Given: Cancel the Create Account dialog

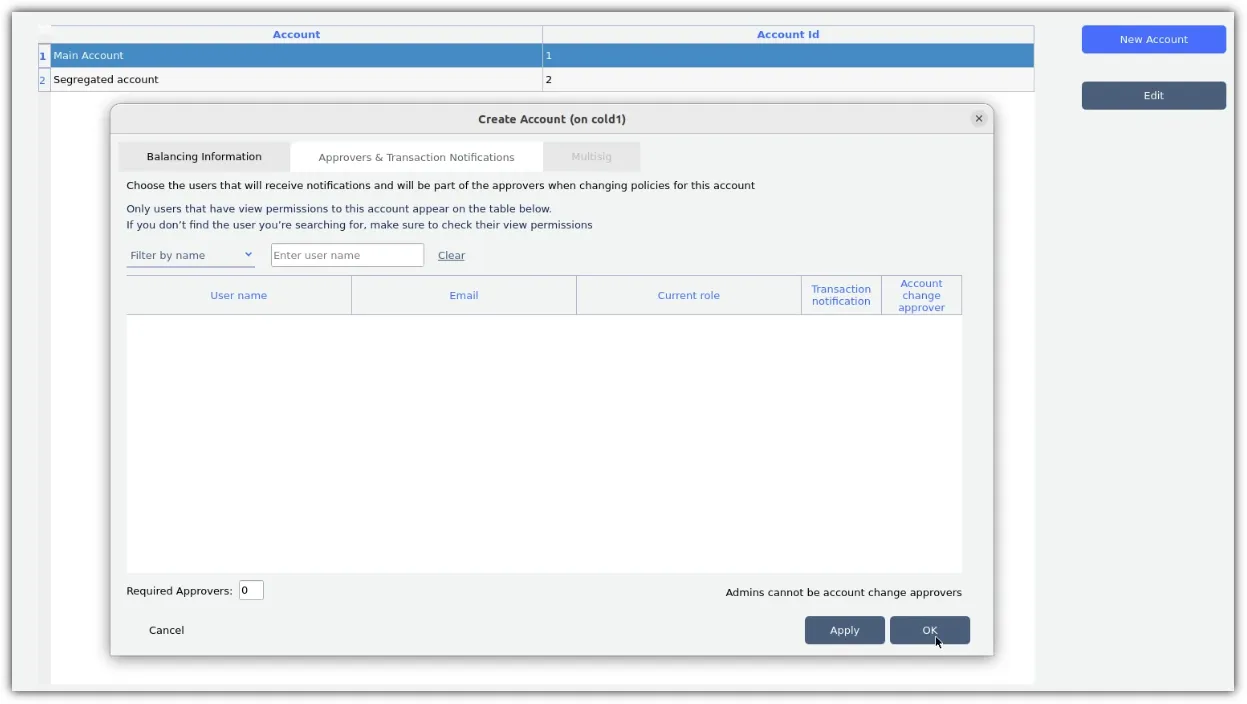Looking at the screenshot, I should pyautogui.click(x=166, y=631).
